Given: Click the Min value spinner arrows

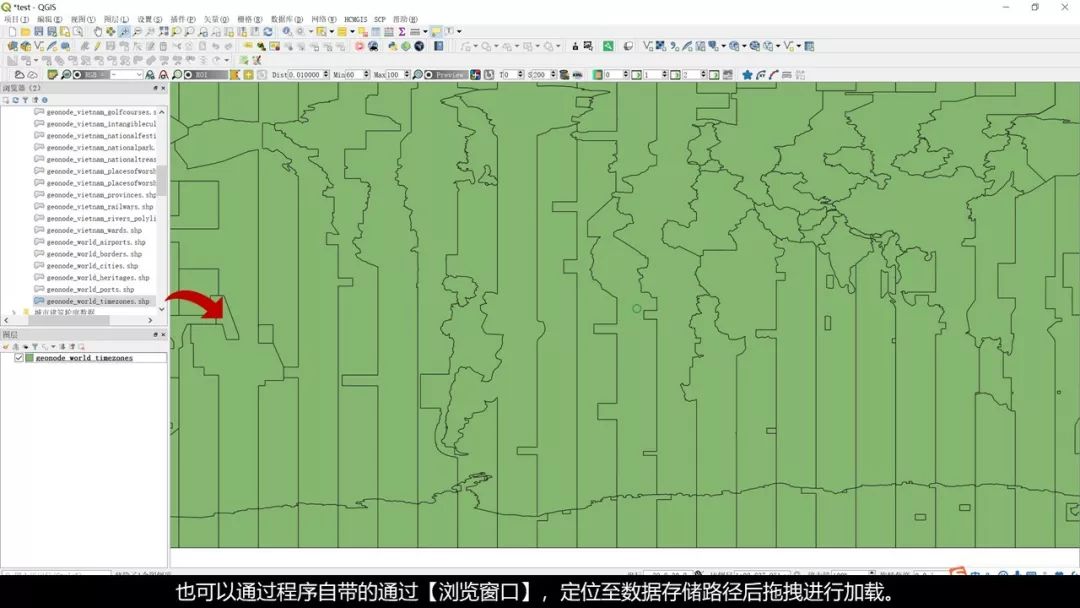Looking at the screenshot, I should pyautogui.click(x=366, y=74).
